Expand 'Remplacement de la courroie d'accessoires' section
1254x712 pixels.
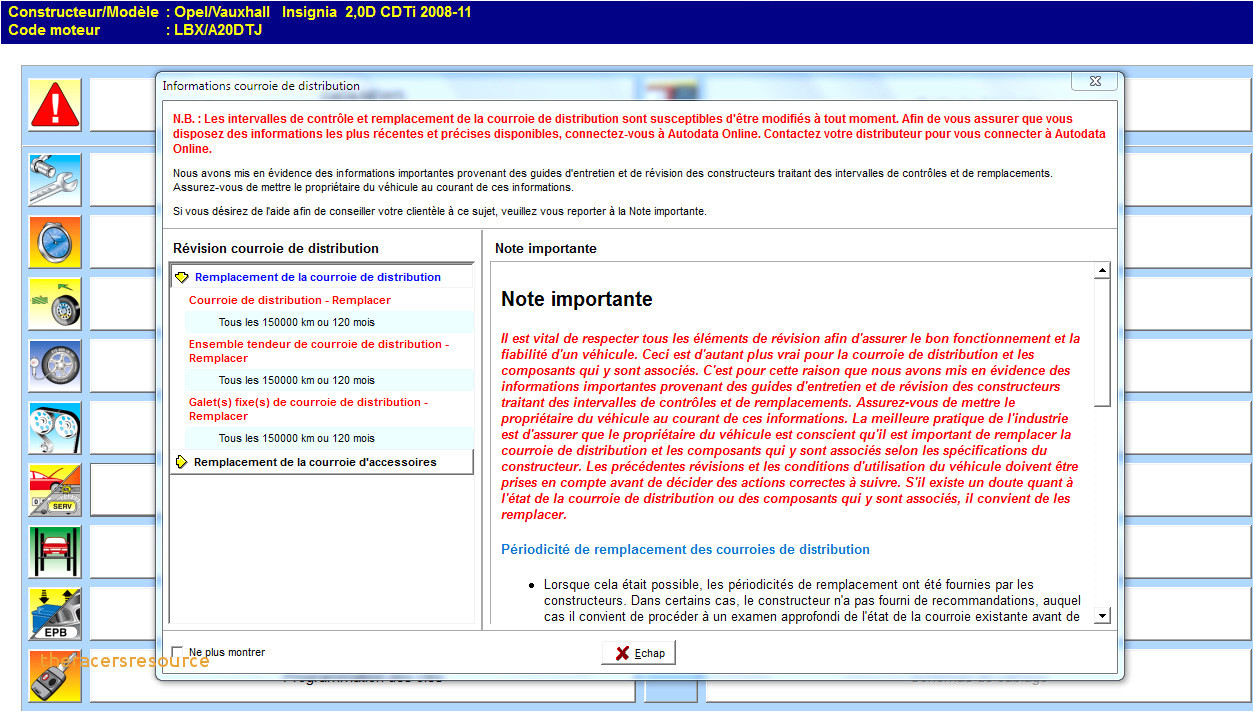point(182,462)
